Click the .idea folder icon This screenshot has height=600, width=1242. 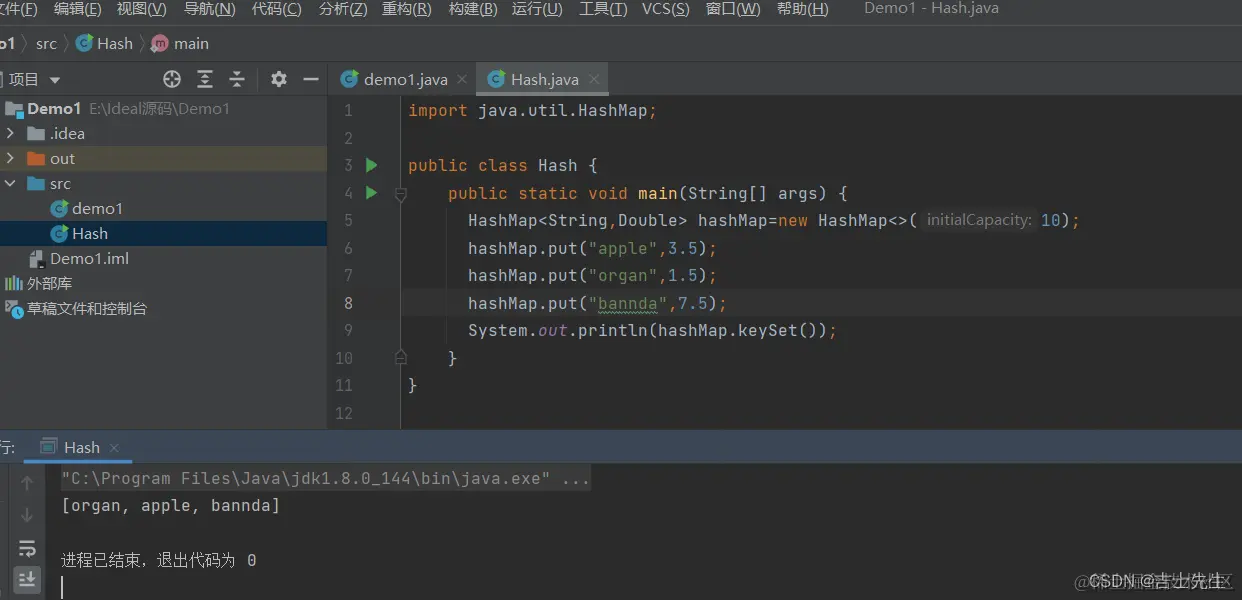click(36, 134)
